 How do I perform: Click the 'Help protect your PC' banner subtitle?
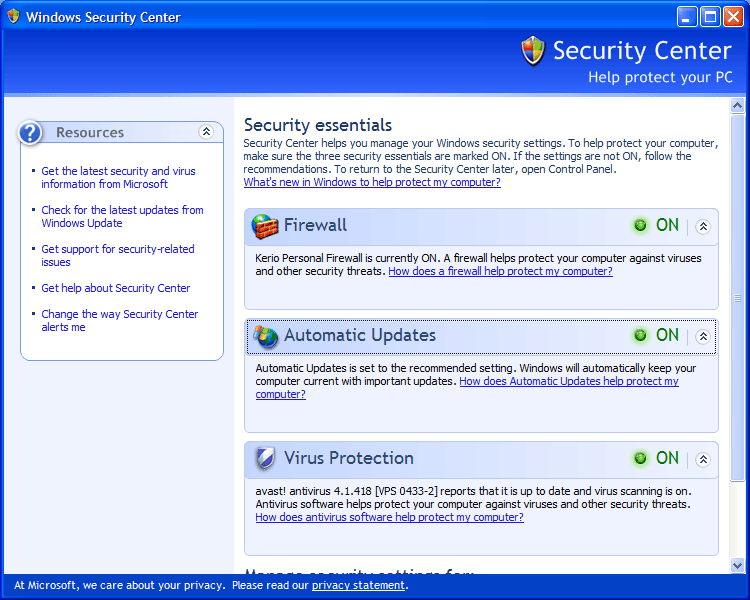click(660, 77)
